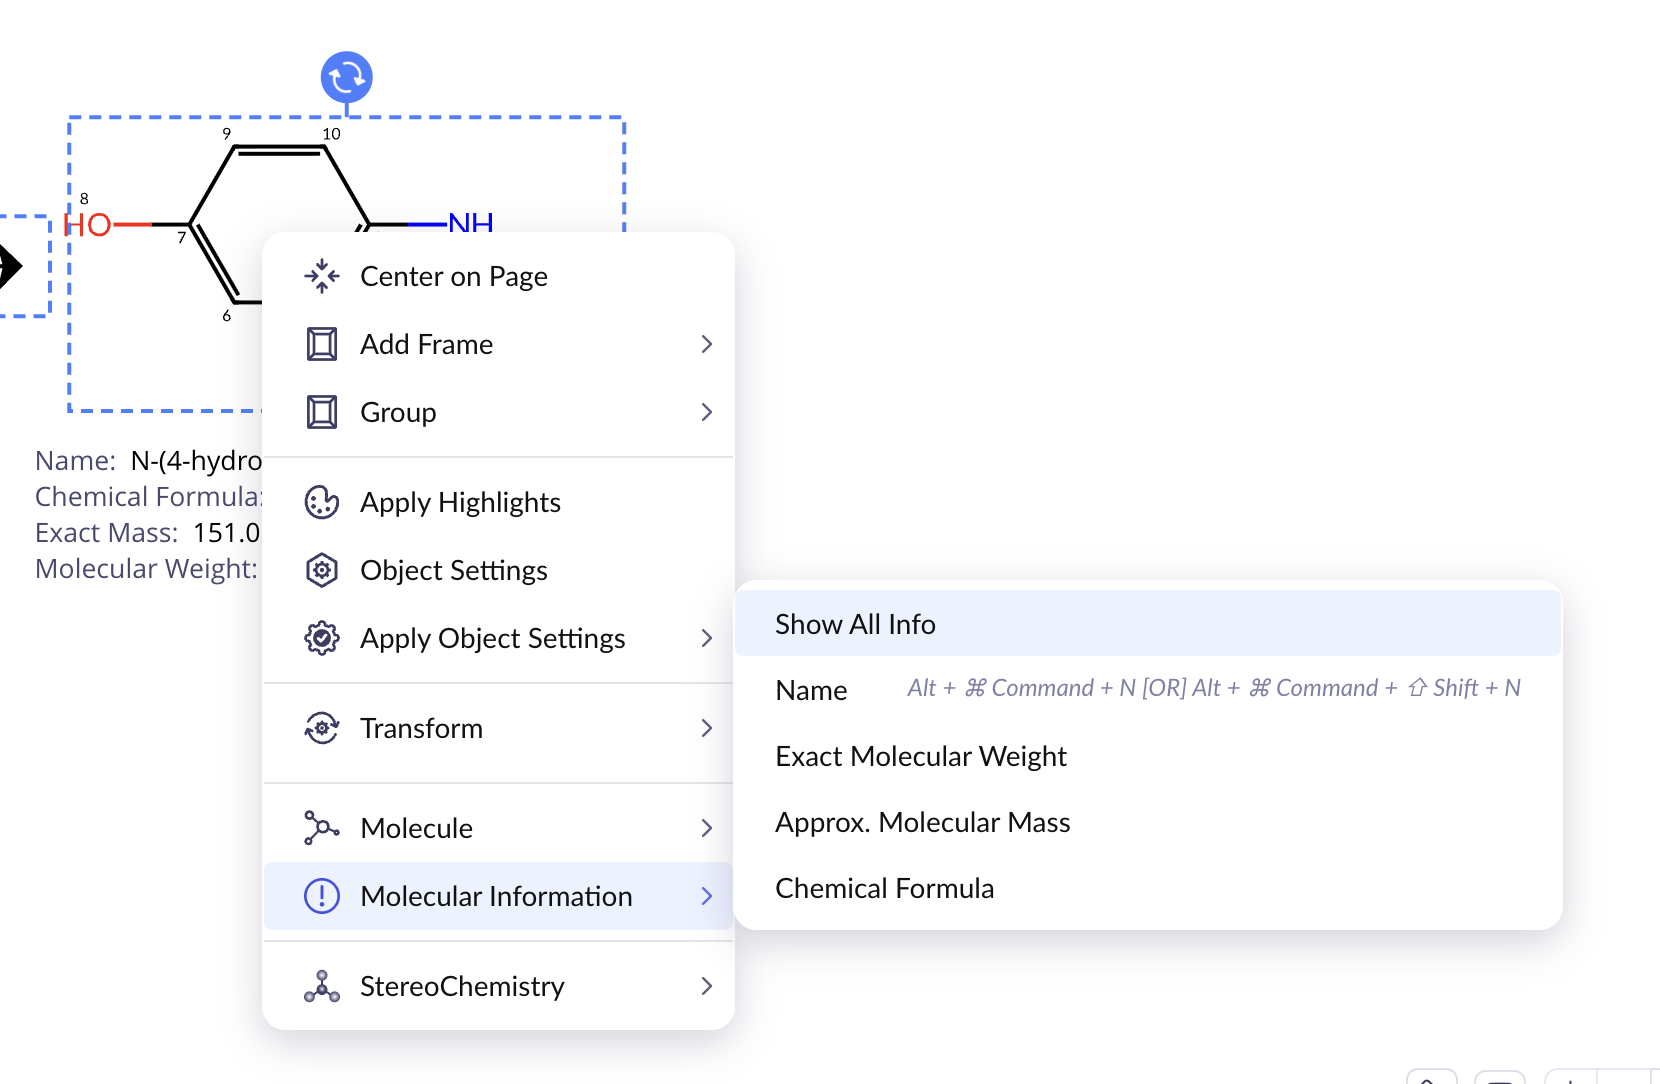Screen dimensions: 1660x1084
Task: Expand the StereoChemistry submenu chevron
Action: (x=707, y=986)
